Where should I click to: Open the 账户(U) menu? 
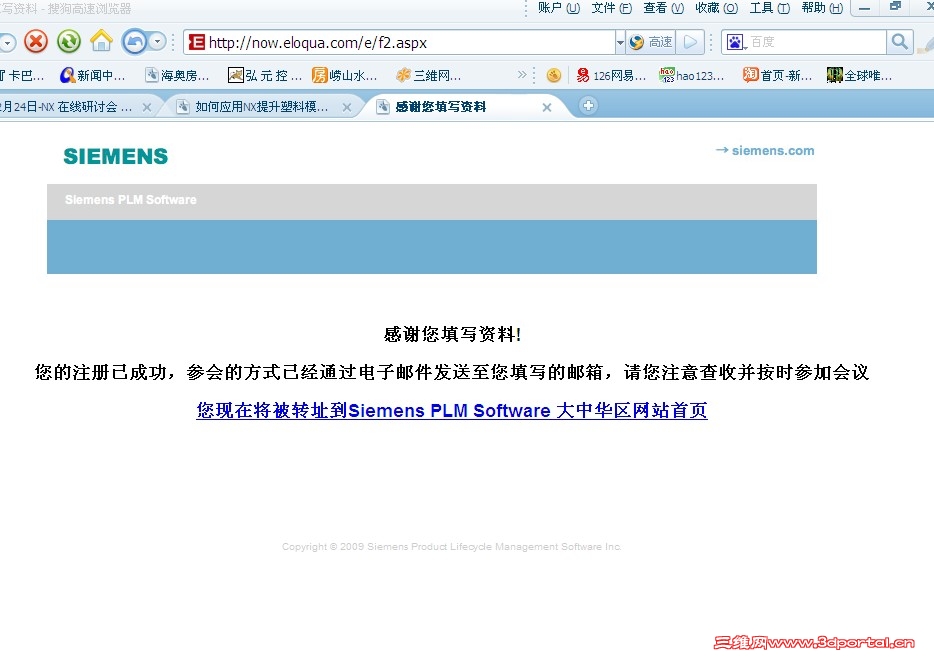point(558,8)
